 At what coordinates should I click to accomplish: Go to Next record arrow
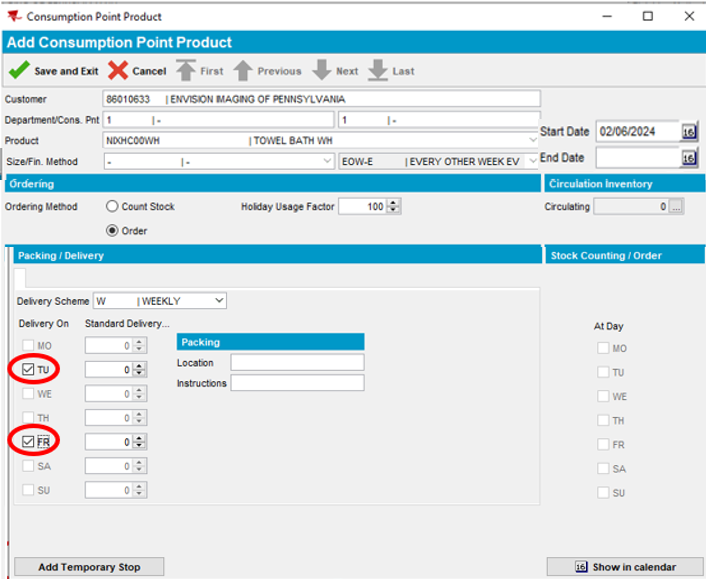click(321, 71)
